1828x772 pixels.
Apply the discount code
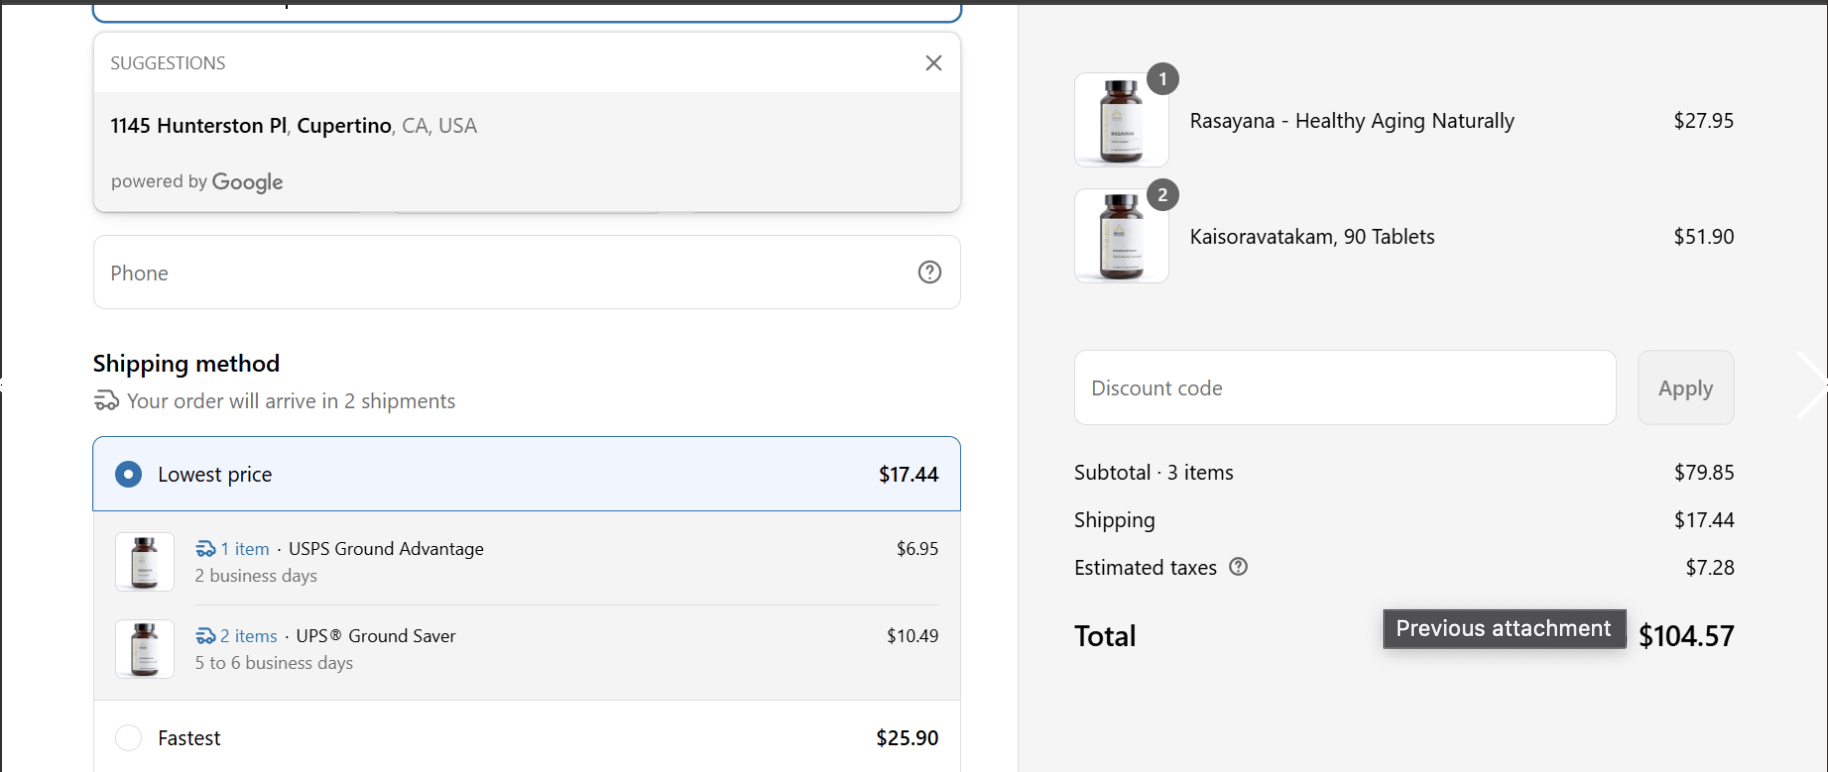[1685, 388]
